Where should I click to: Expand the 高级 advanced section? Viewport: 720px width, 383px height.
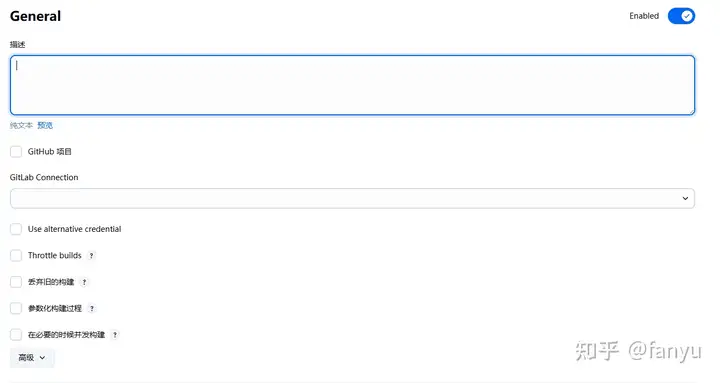[x=32, y=358]
